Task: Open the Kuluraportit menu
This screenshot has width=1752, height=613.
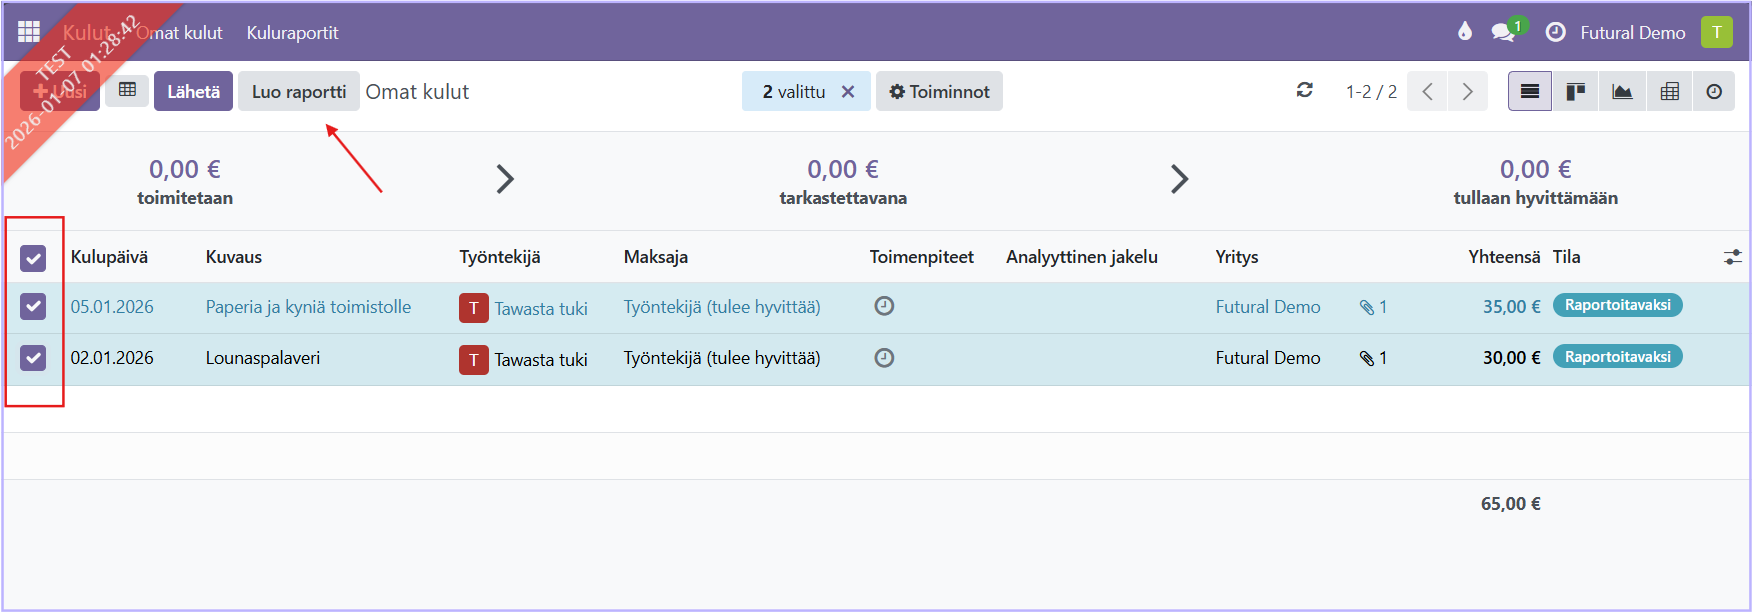Action: (292, 32)
